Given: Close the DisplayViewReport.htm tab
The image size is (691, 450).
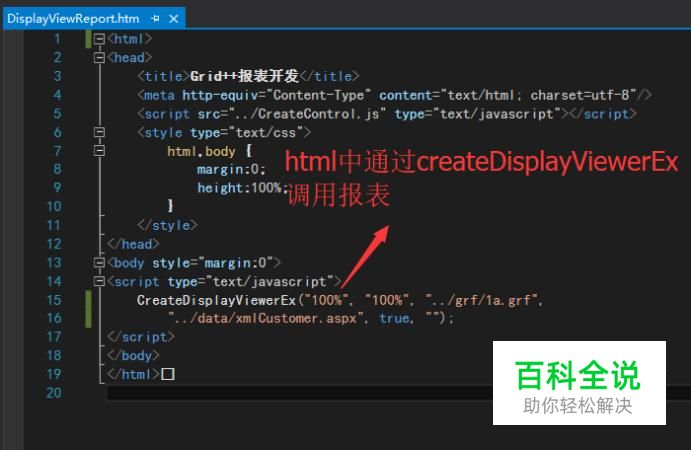Looking at the screenshot, I should [174, 19].
